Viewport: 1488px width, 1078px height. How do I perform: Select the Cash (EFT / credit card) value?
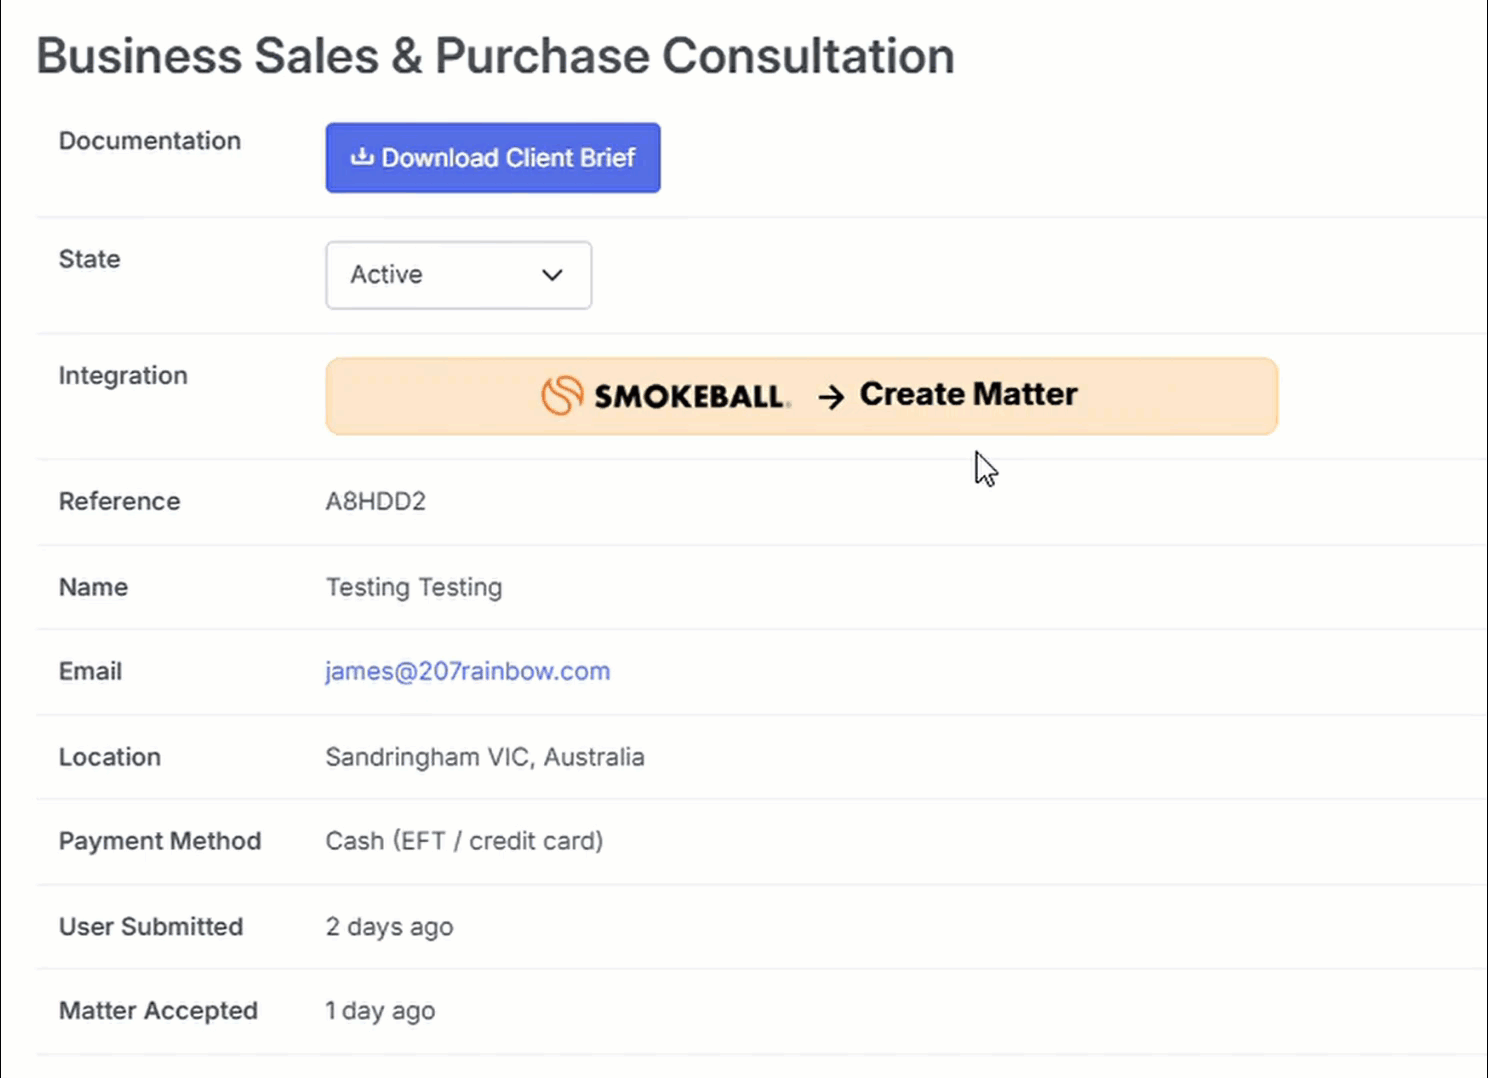464,841
